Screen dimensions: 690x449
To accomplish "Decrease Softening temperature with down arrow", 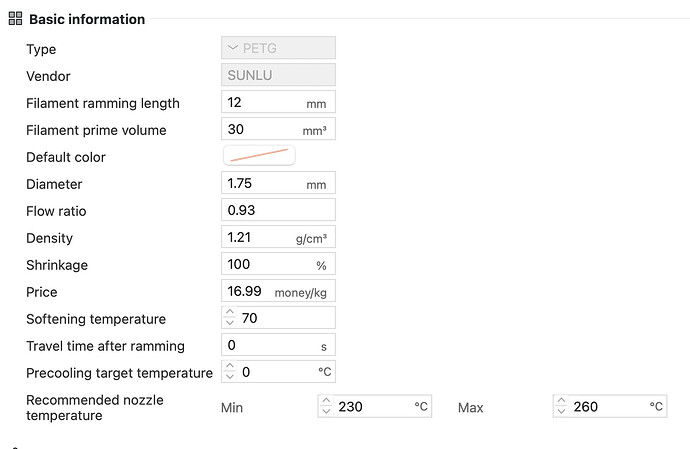I will coord(230,323).
